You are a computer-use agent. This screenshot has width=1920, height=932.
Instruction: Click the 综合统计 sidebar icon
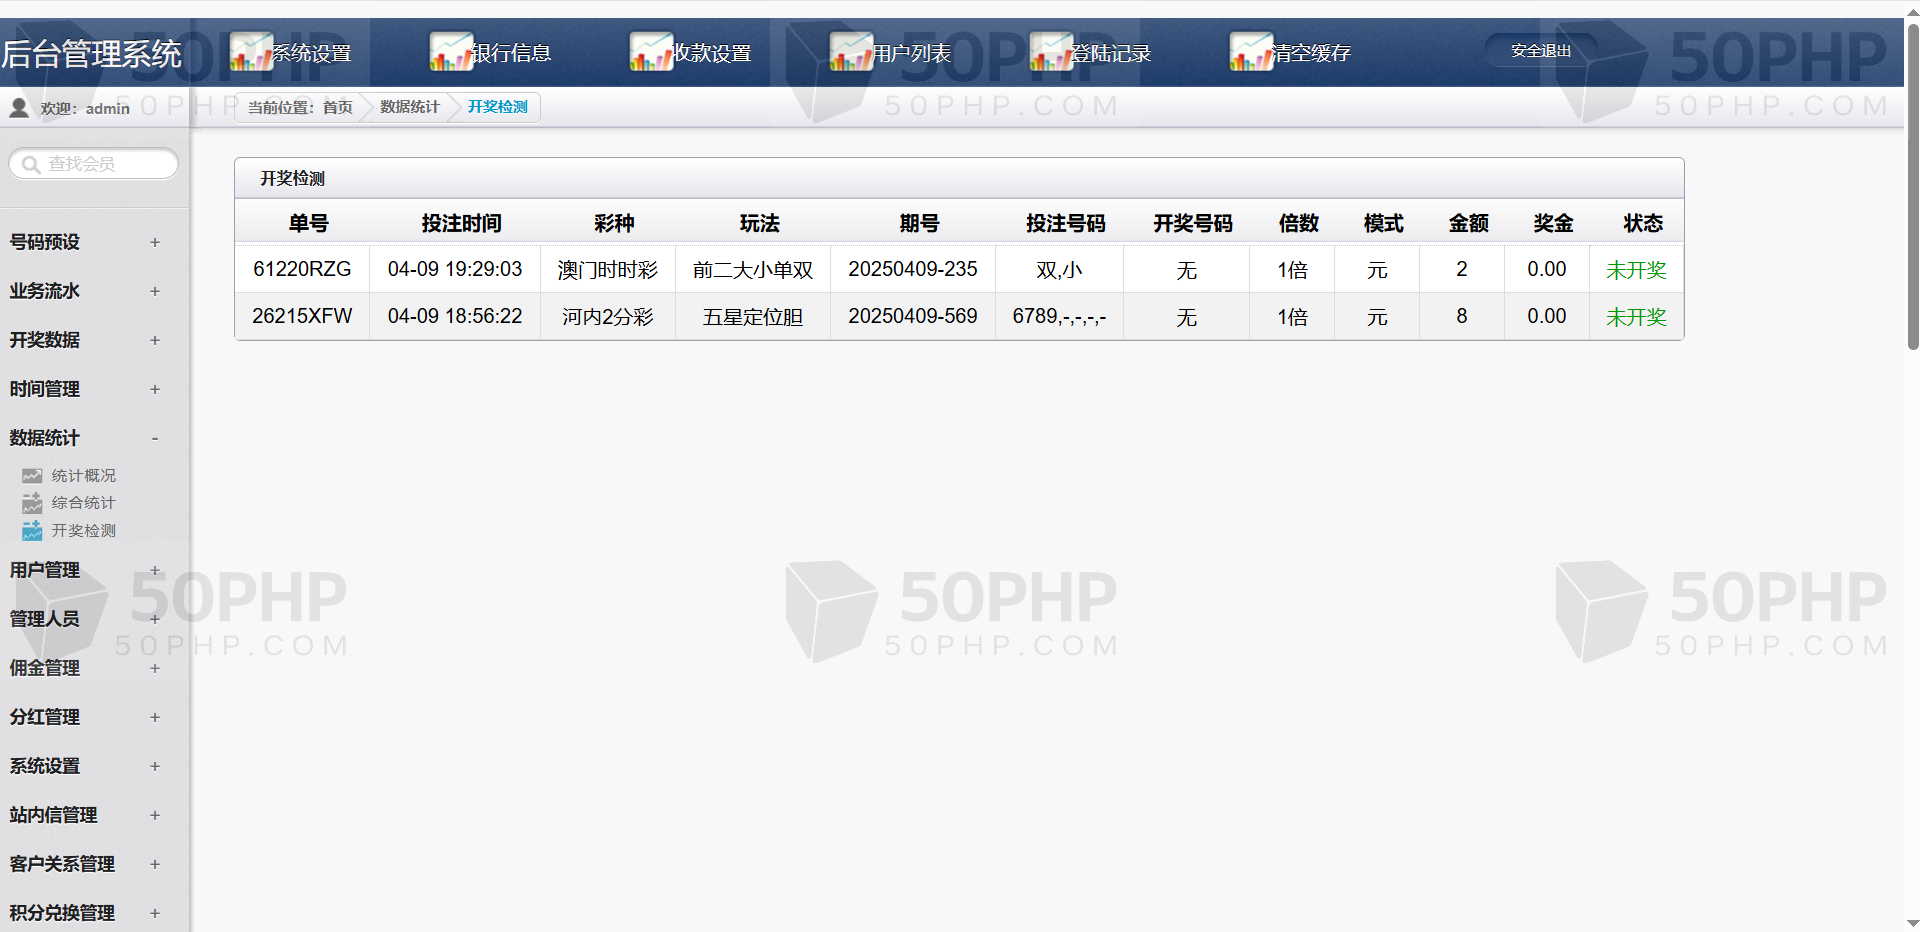pos(32,503)
